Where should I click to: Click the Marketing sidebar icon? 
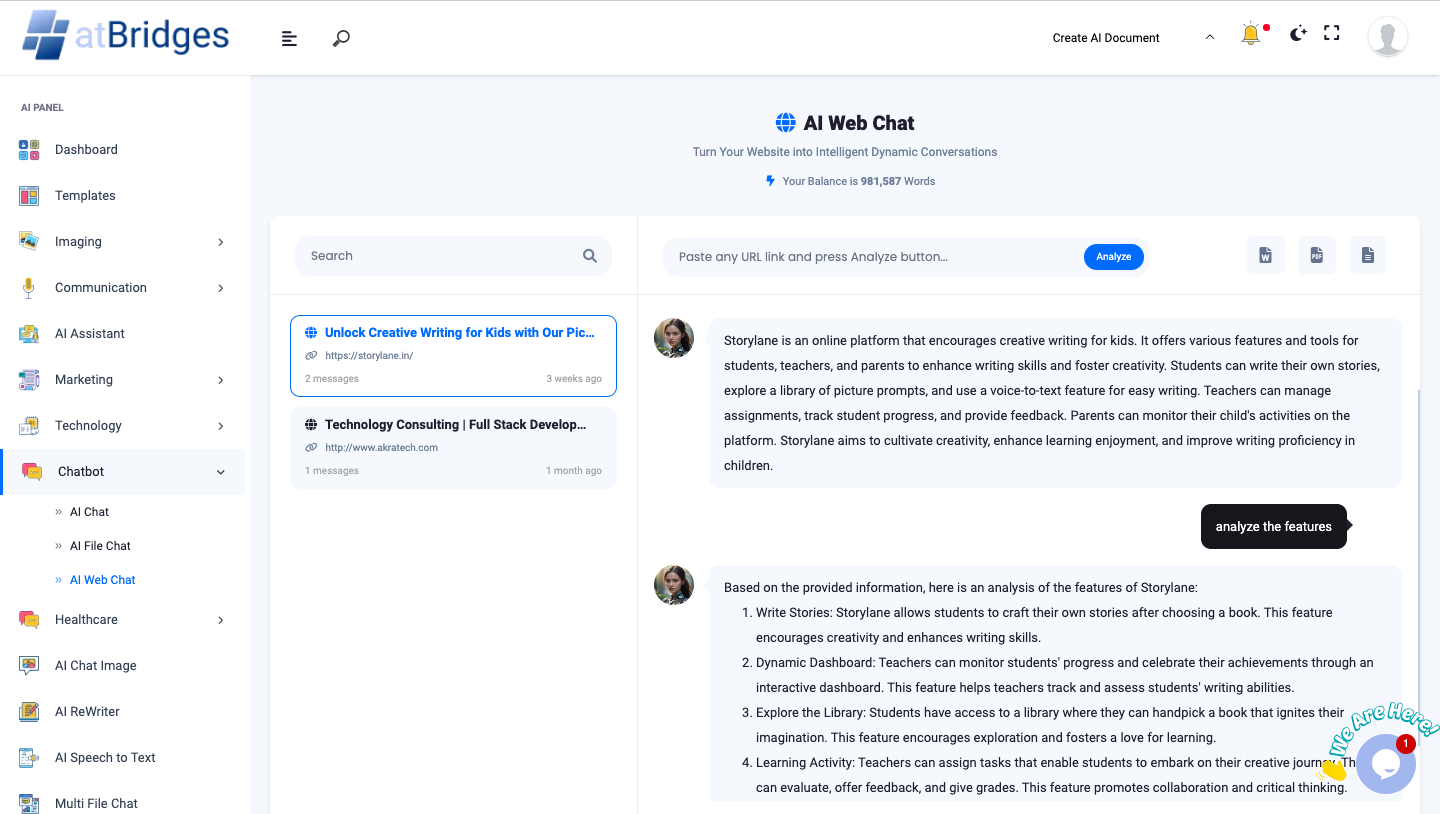click(29, 380)
